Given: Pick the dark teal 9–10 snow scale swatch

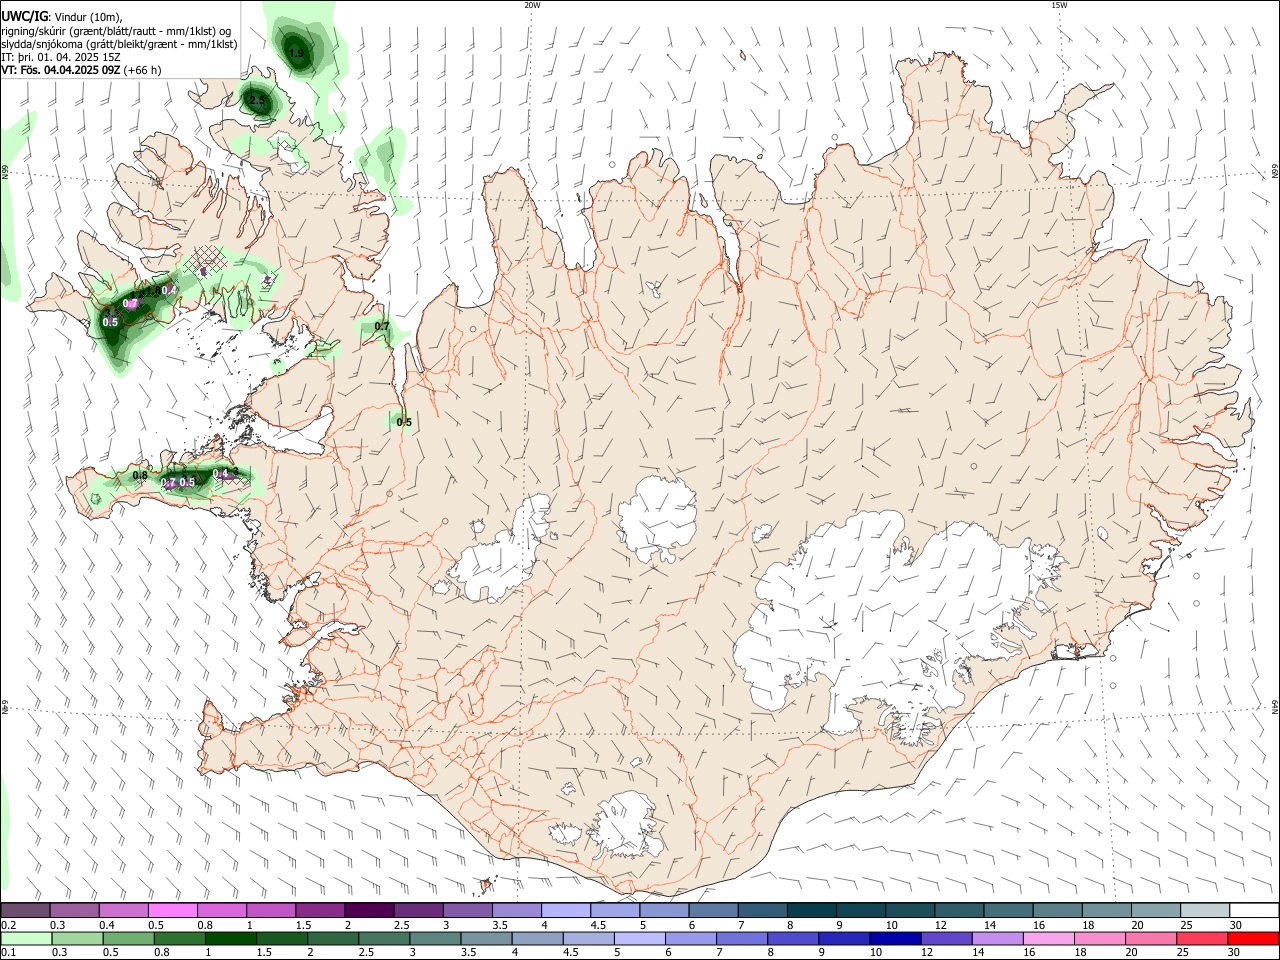Looking at the screenshot, I should tap(861, 910).
